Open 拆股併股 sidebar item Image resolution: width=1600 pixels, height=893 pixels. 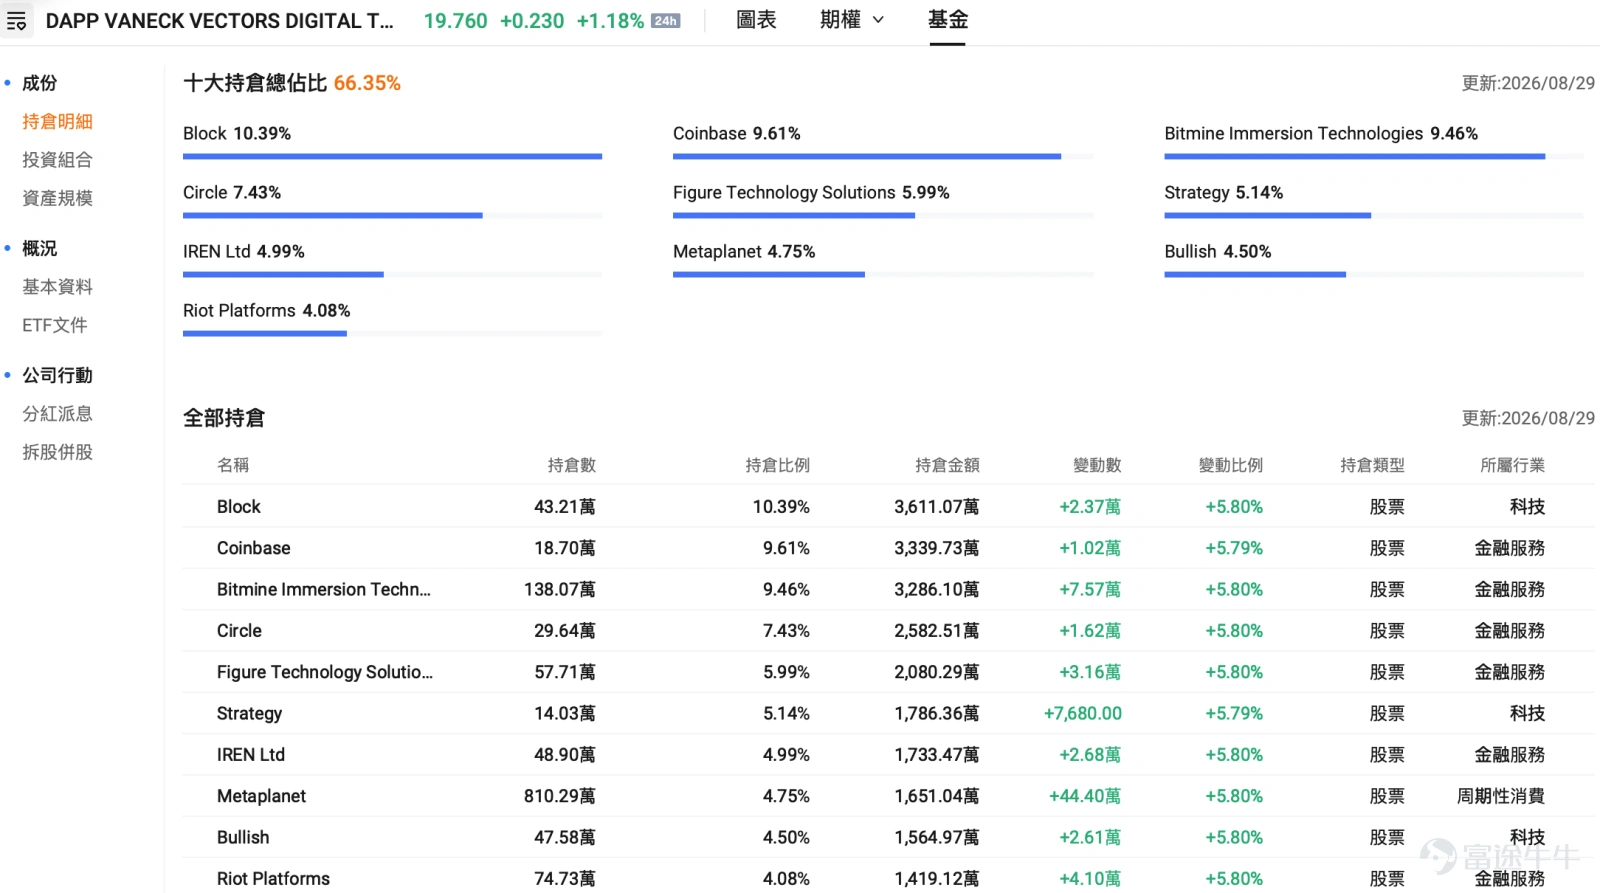[57, 452]
